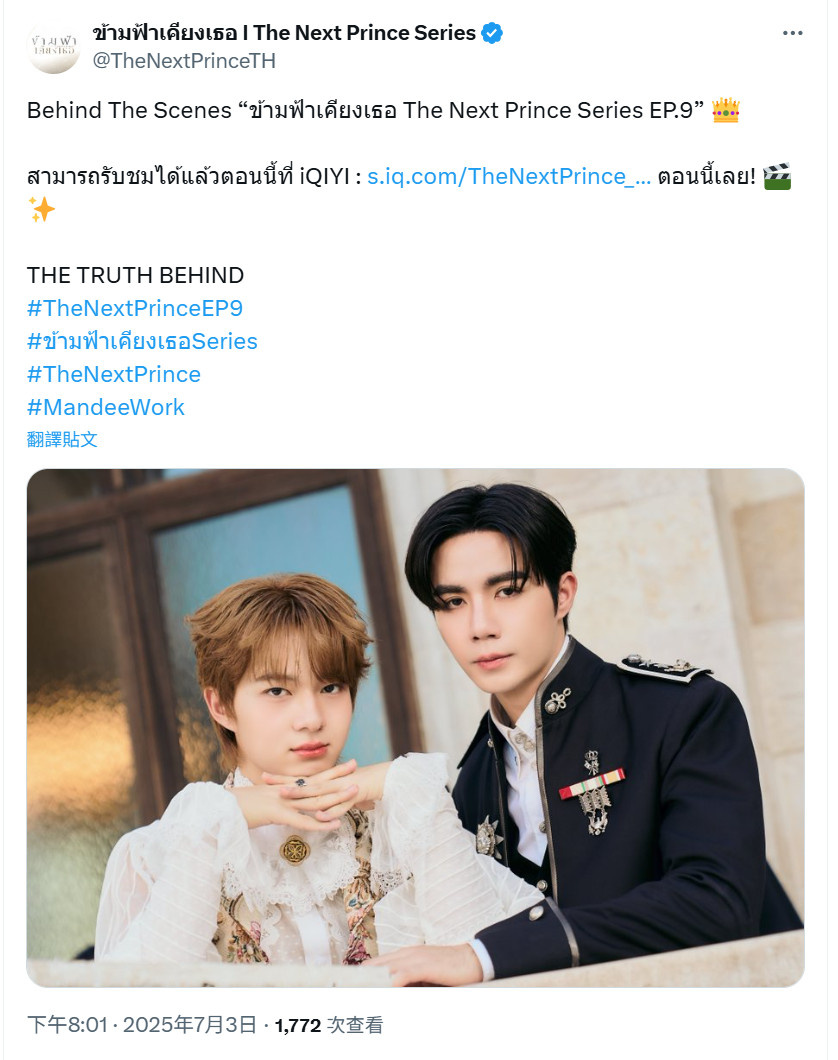Click 翻譯貼文 to translate the post
Screen dimensions: 838x1060
[62, 439]
